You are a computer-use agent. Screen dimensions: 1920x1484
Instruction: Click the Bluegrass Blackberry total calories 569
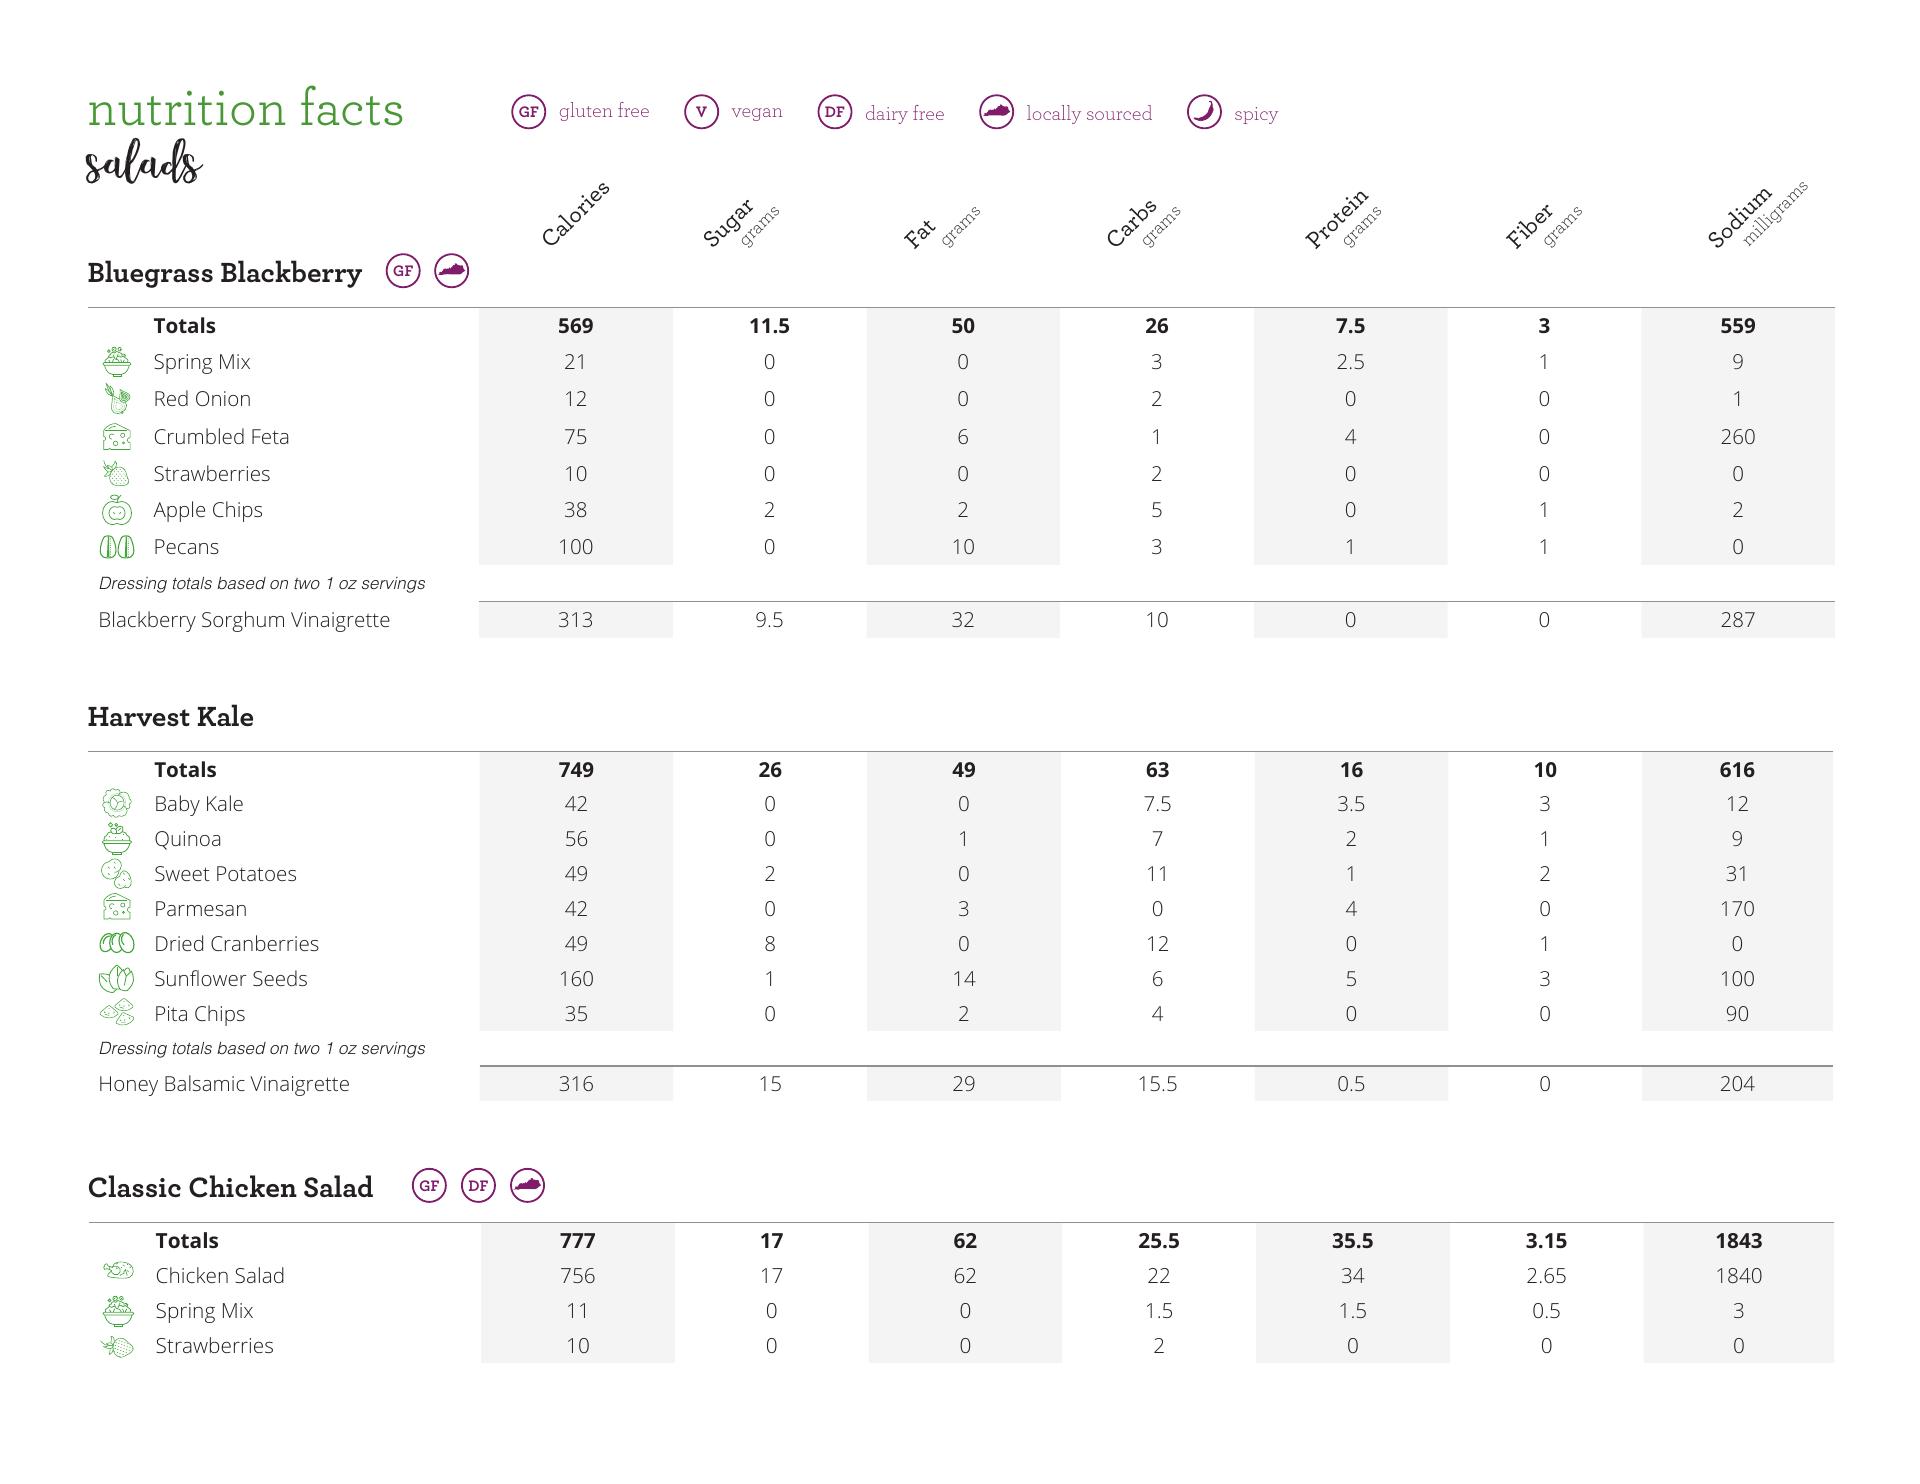575,326
